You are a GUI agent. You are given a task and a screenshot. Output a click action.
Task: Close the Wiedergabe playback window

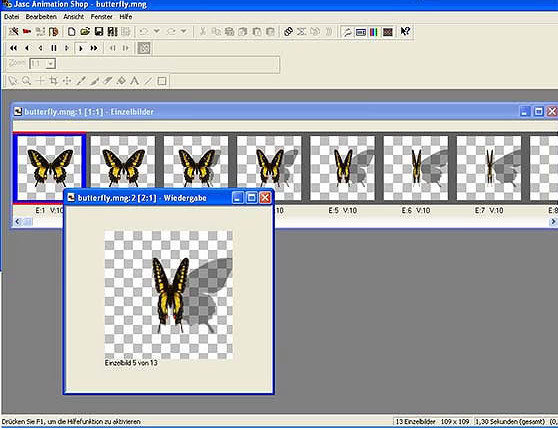tap(265, 198)
